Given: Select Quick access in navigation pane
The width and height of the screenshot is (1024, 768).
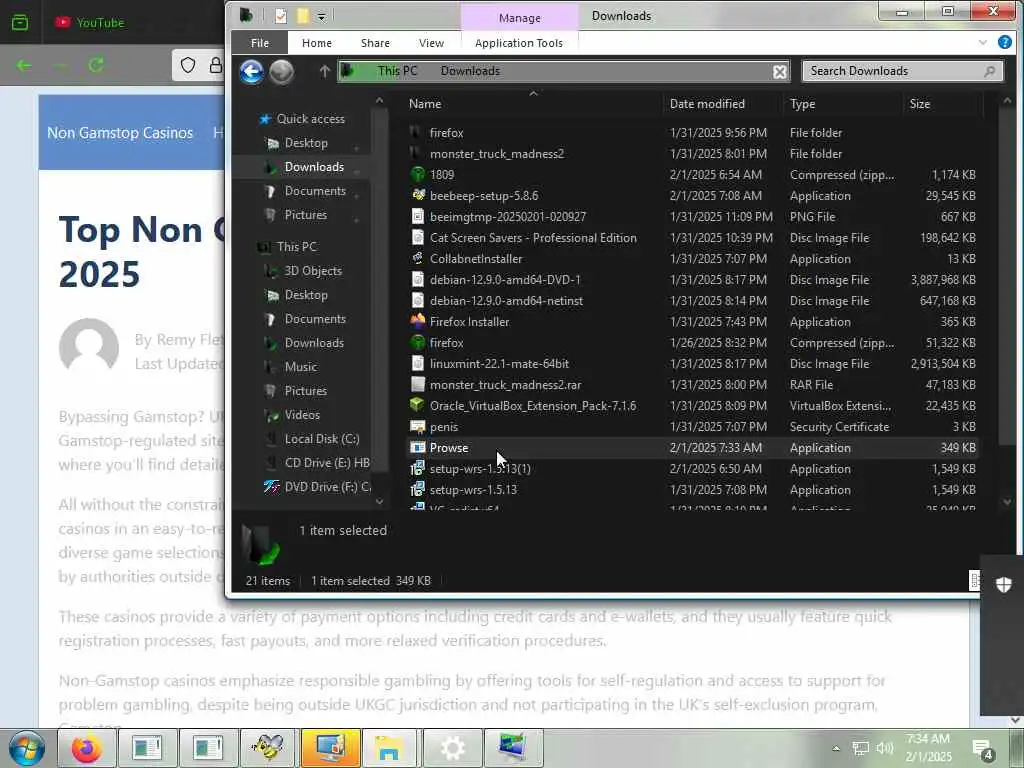Looking at the screenshot, I should 310,119.
